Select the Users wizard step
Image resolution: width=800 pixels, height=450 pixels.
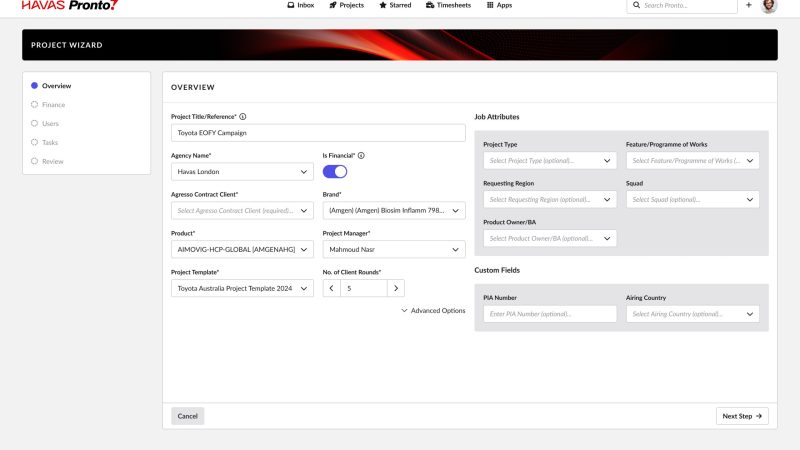(x=45, y=123)
